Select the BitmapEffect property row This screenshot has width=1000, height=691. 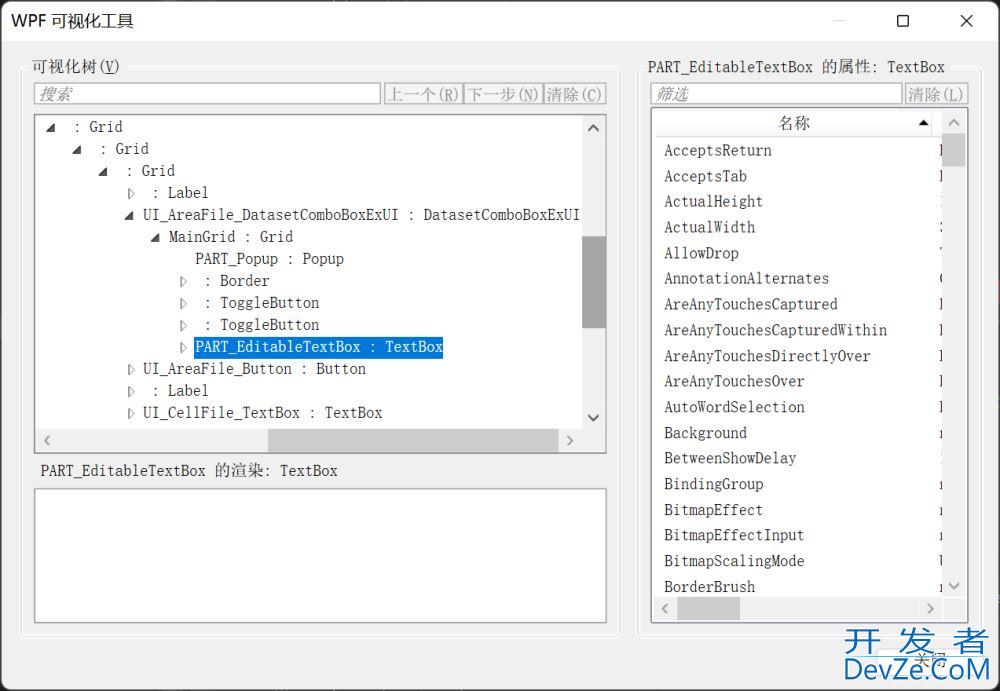[x=798, y=510]
